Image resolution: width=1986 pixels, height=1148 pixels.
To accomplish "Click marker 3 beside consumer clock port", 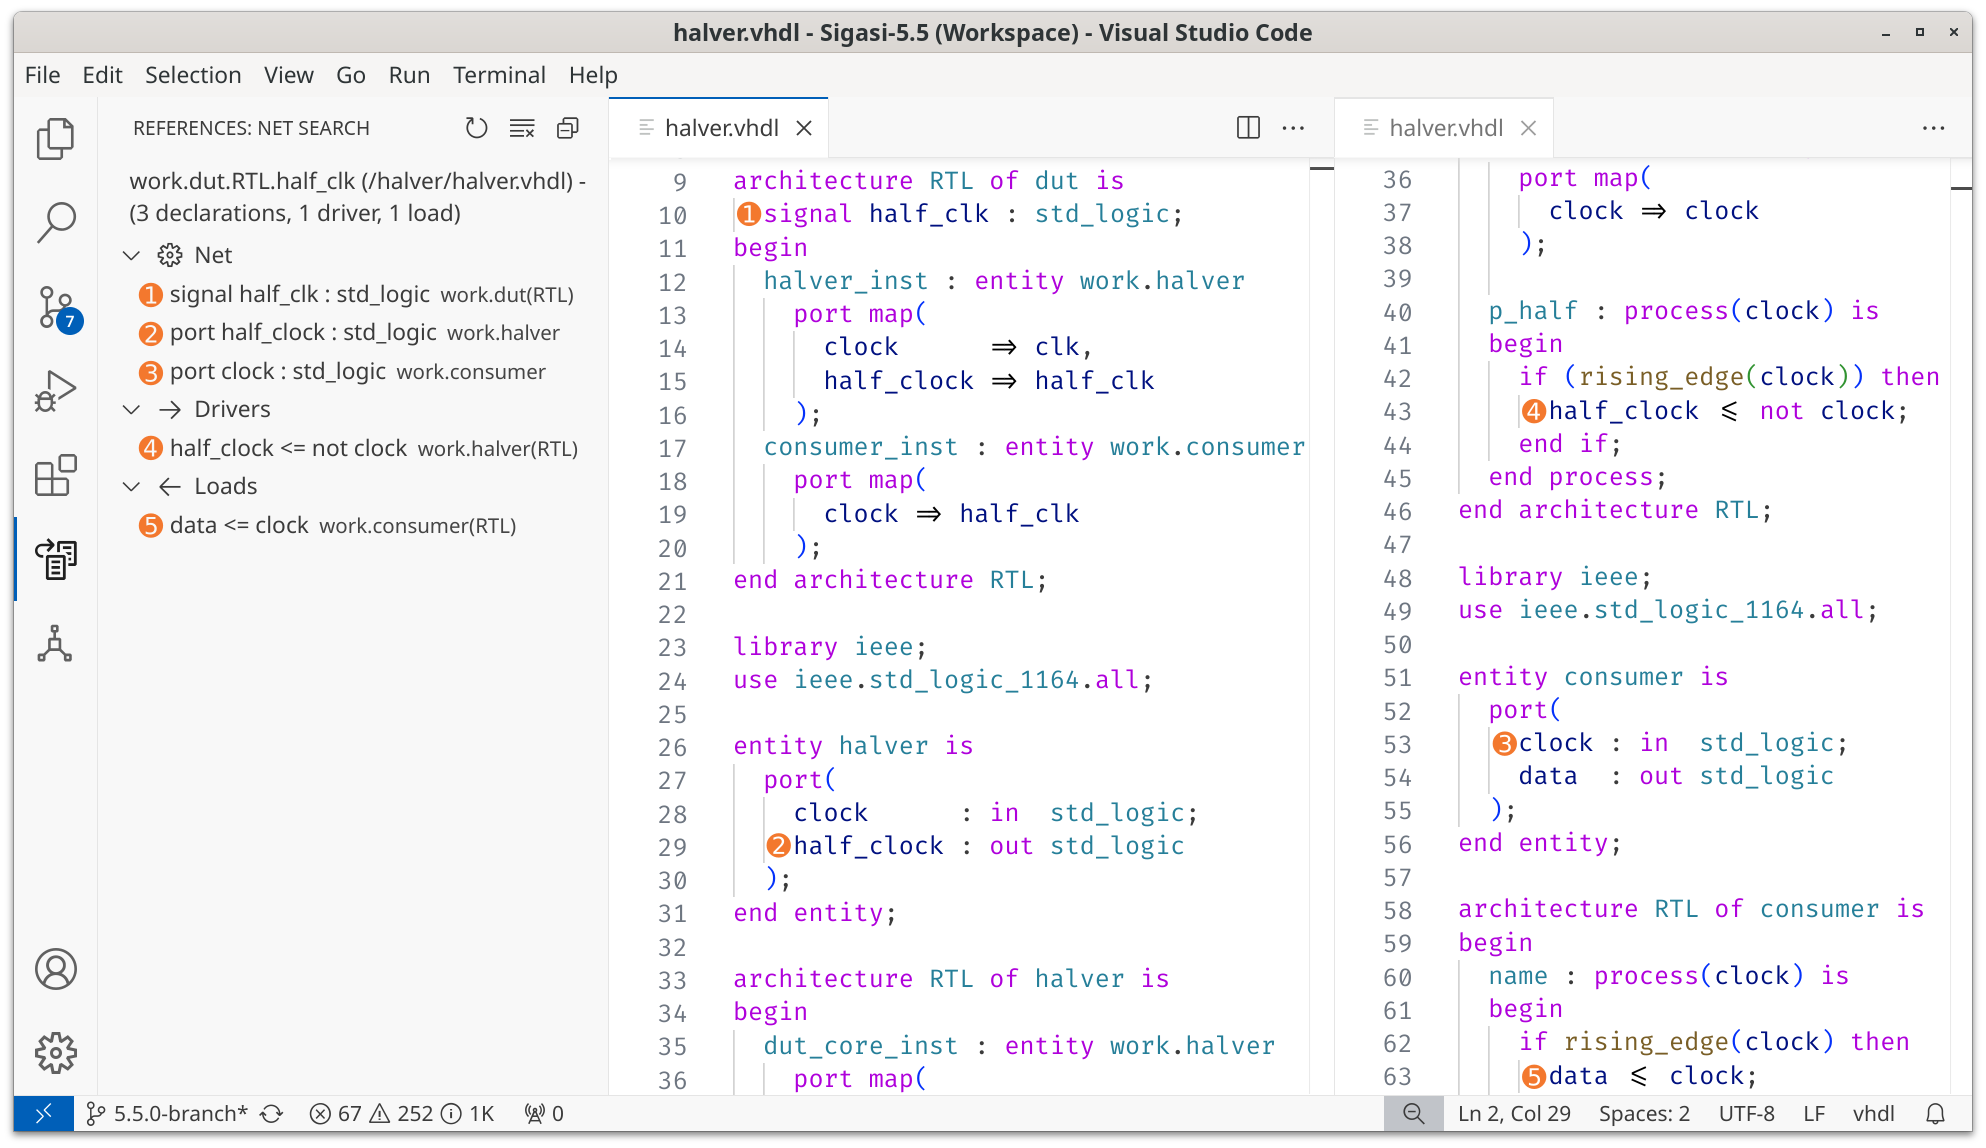I will click(1504, 743).
